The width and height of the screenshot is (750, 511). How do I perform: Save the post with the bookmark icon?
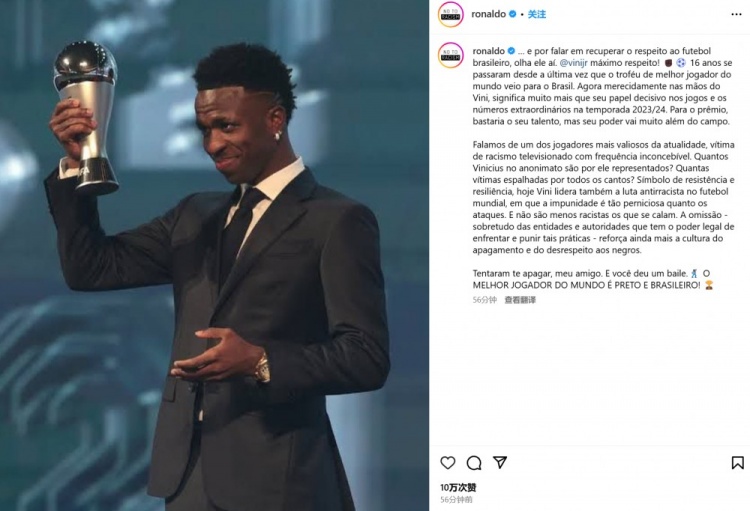(x=737, y=463)
